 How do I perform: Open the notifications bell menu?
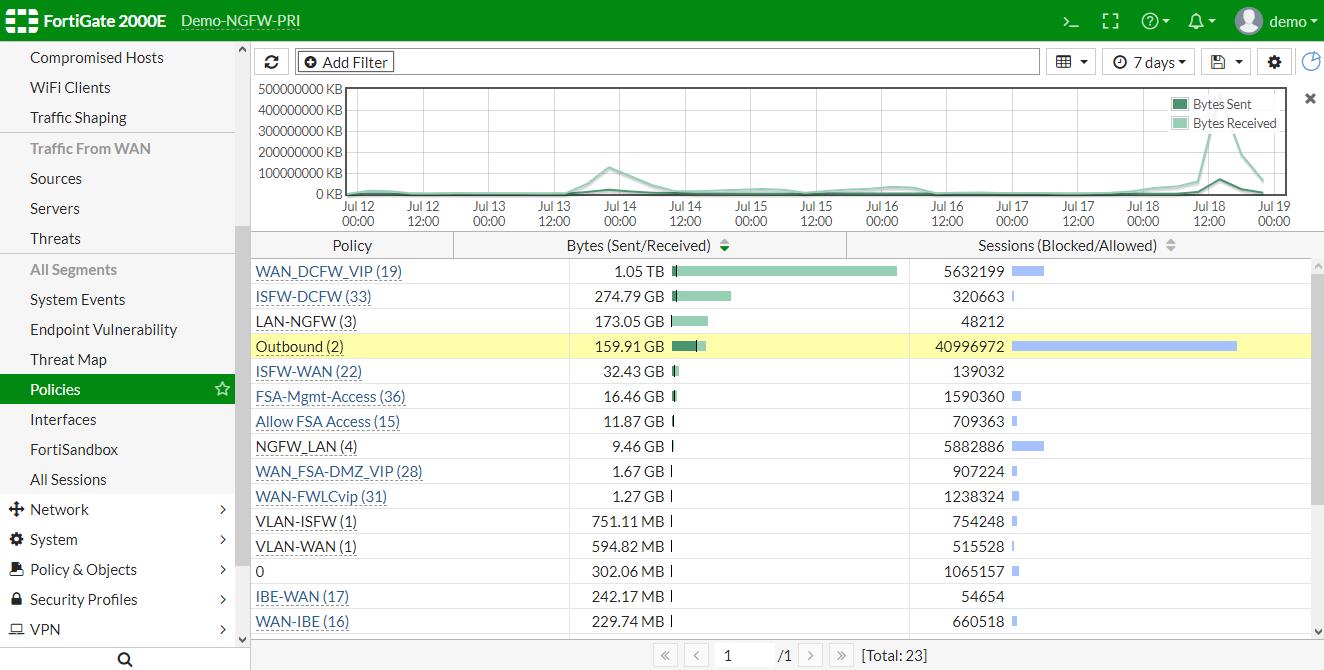click(1201, 21)
